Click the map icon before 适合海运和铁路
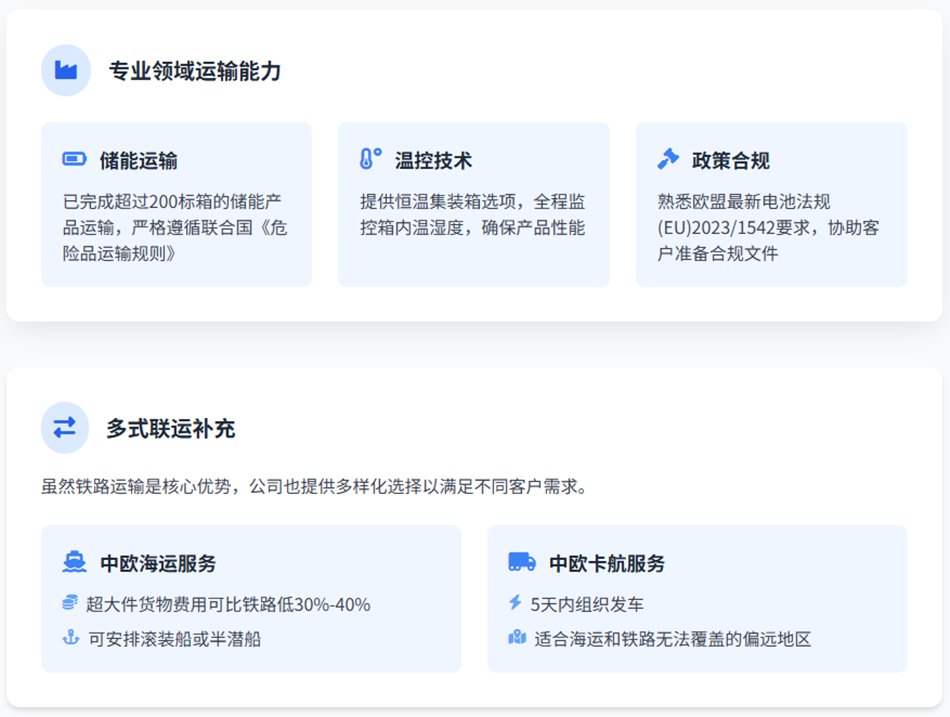Viewport: 950px width, 717px height. click(517, 638)
